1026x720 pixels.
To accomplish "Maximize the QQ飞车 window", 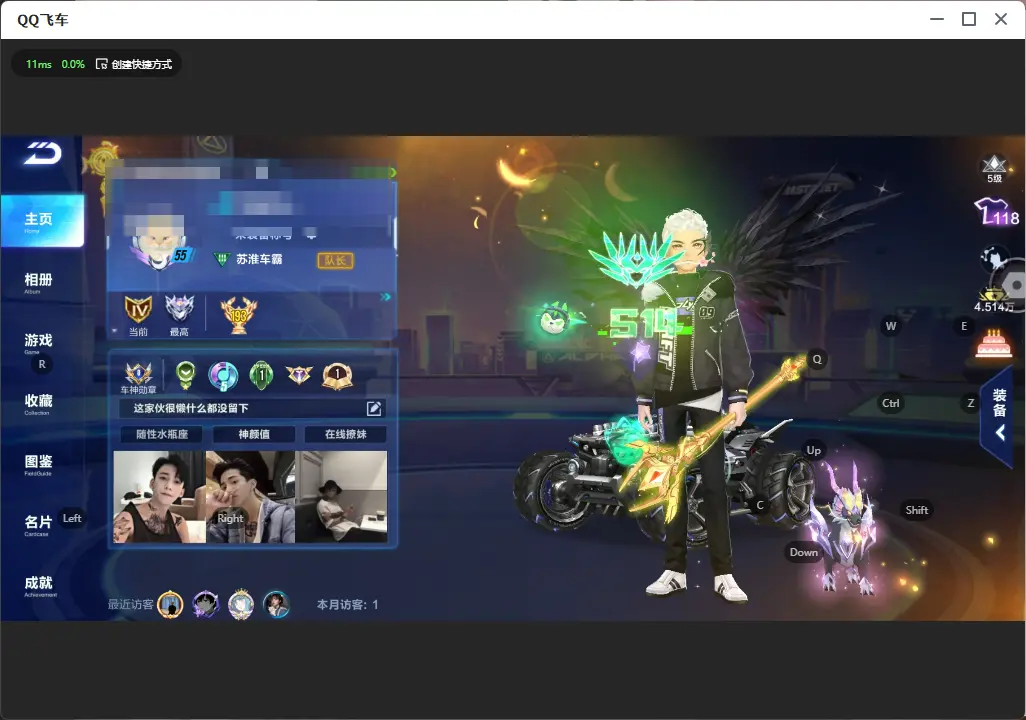I will click(969, 19).
